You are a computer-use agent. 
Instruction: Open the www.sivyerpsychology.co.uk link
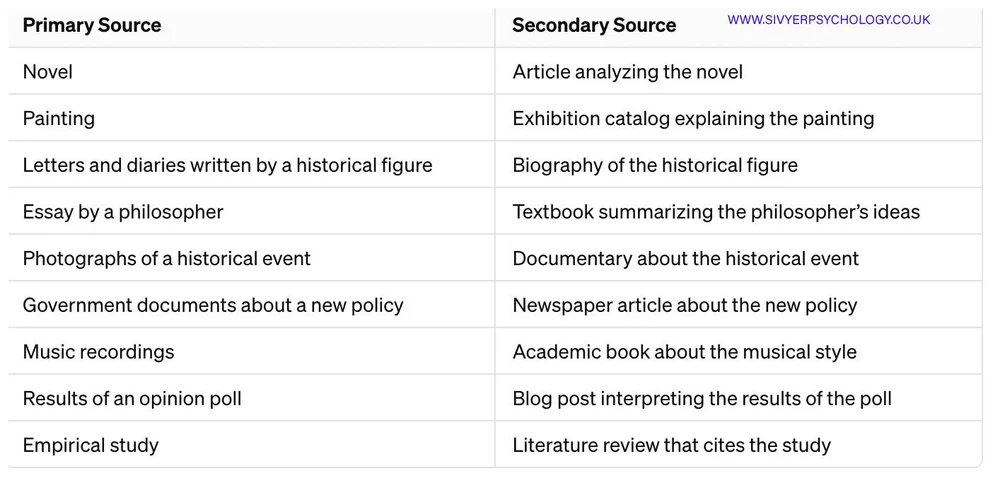coord(828,19)
